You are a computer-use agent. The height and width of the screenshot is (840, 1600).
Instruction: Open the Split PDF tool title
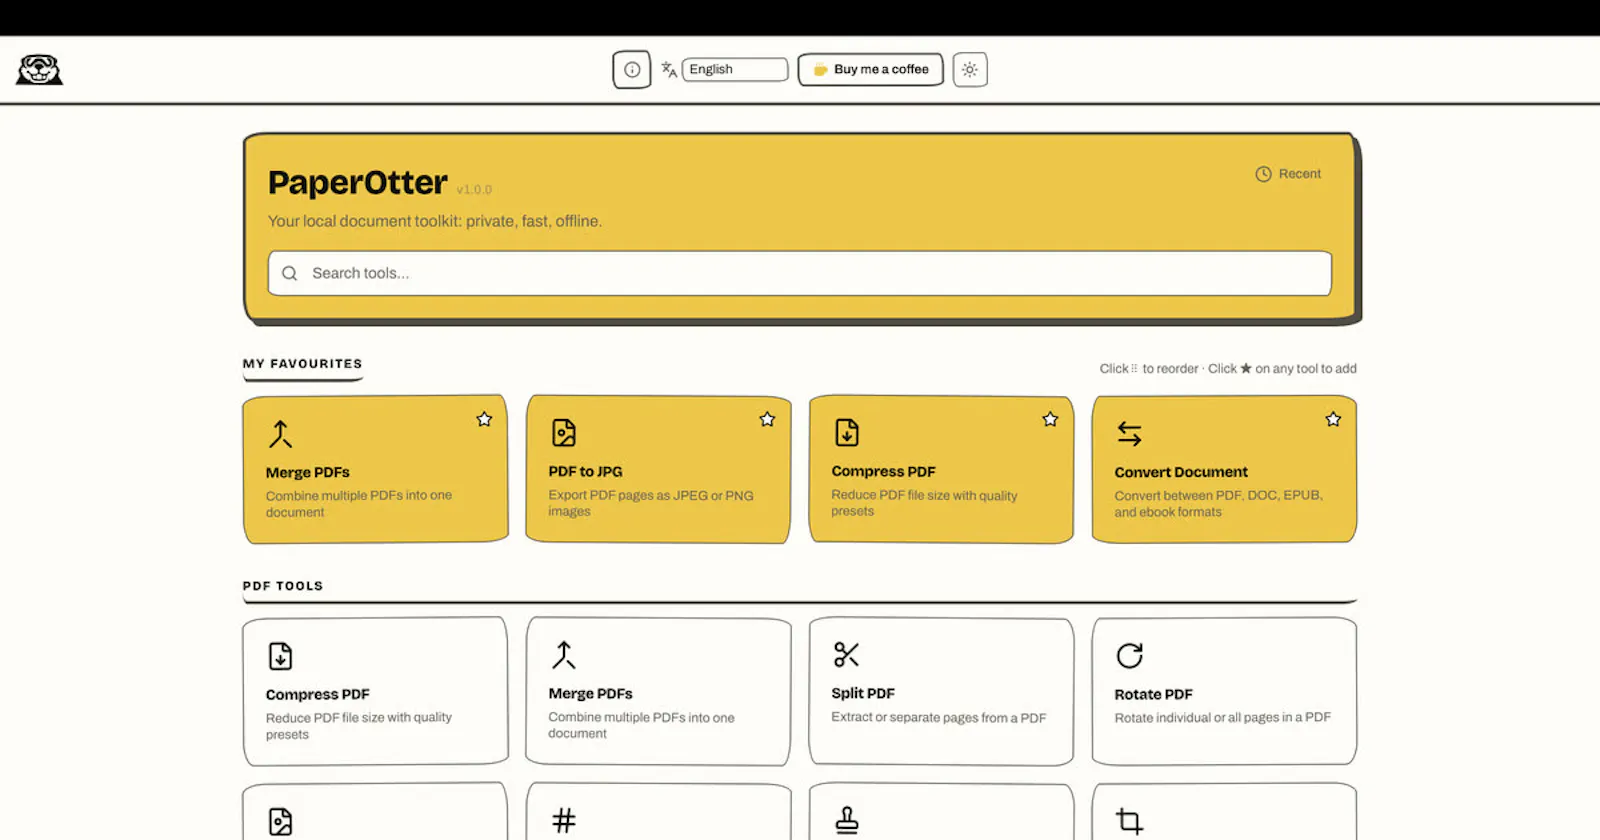(863, 693)
